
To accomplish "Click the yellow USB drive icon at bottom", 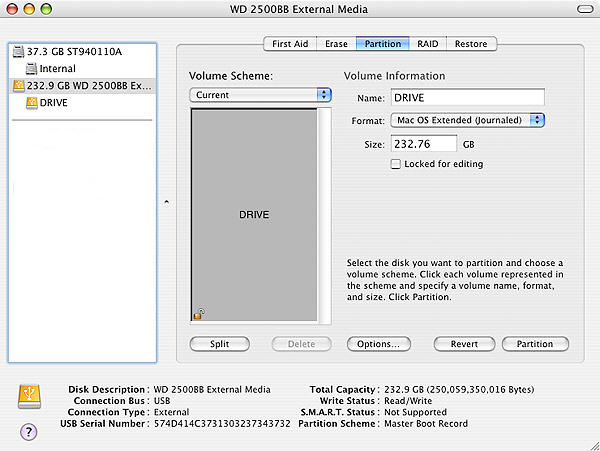I will 29,397.
